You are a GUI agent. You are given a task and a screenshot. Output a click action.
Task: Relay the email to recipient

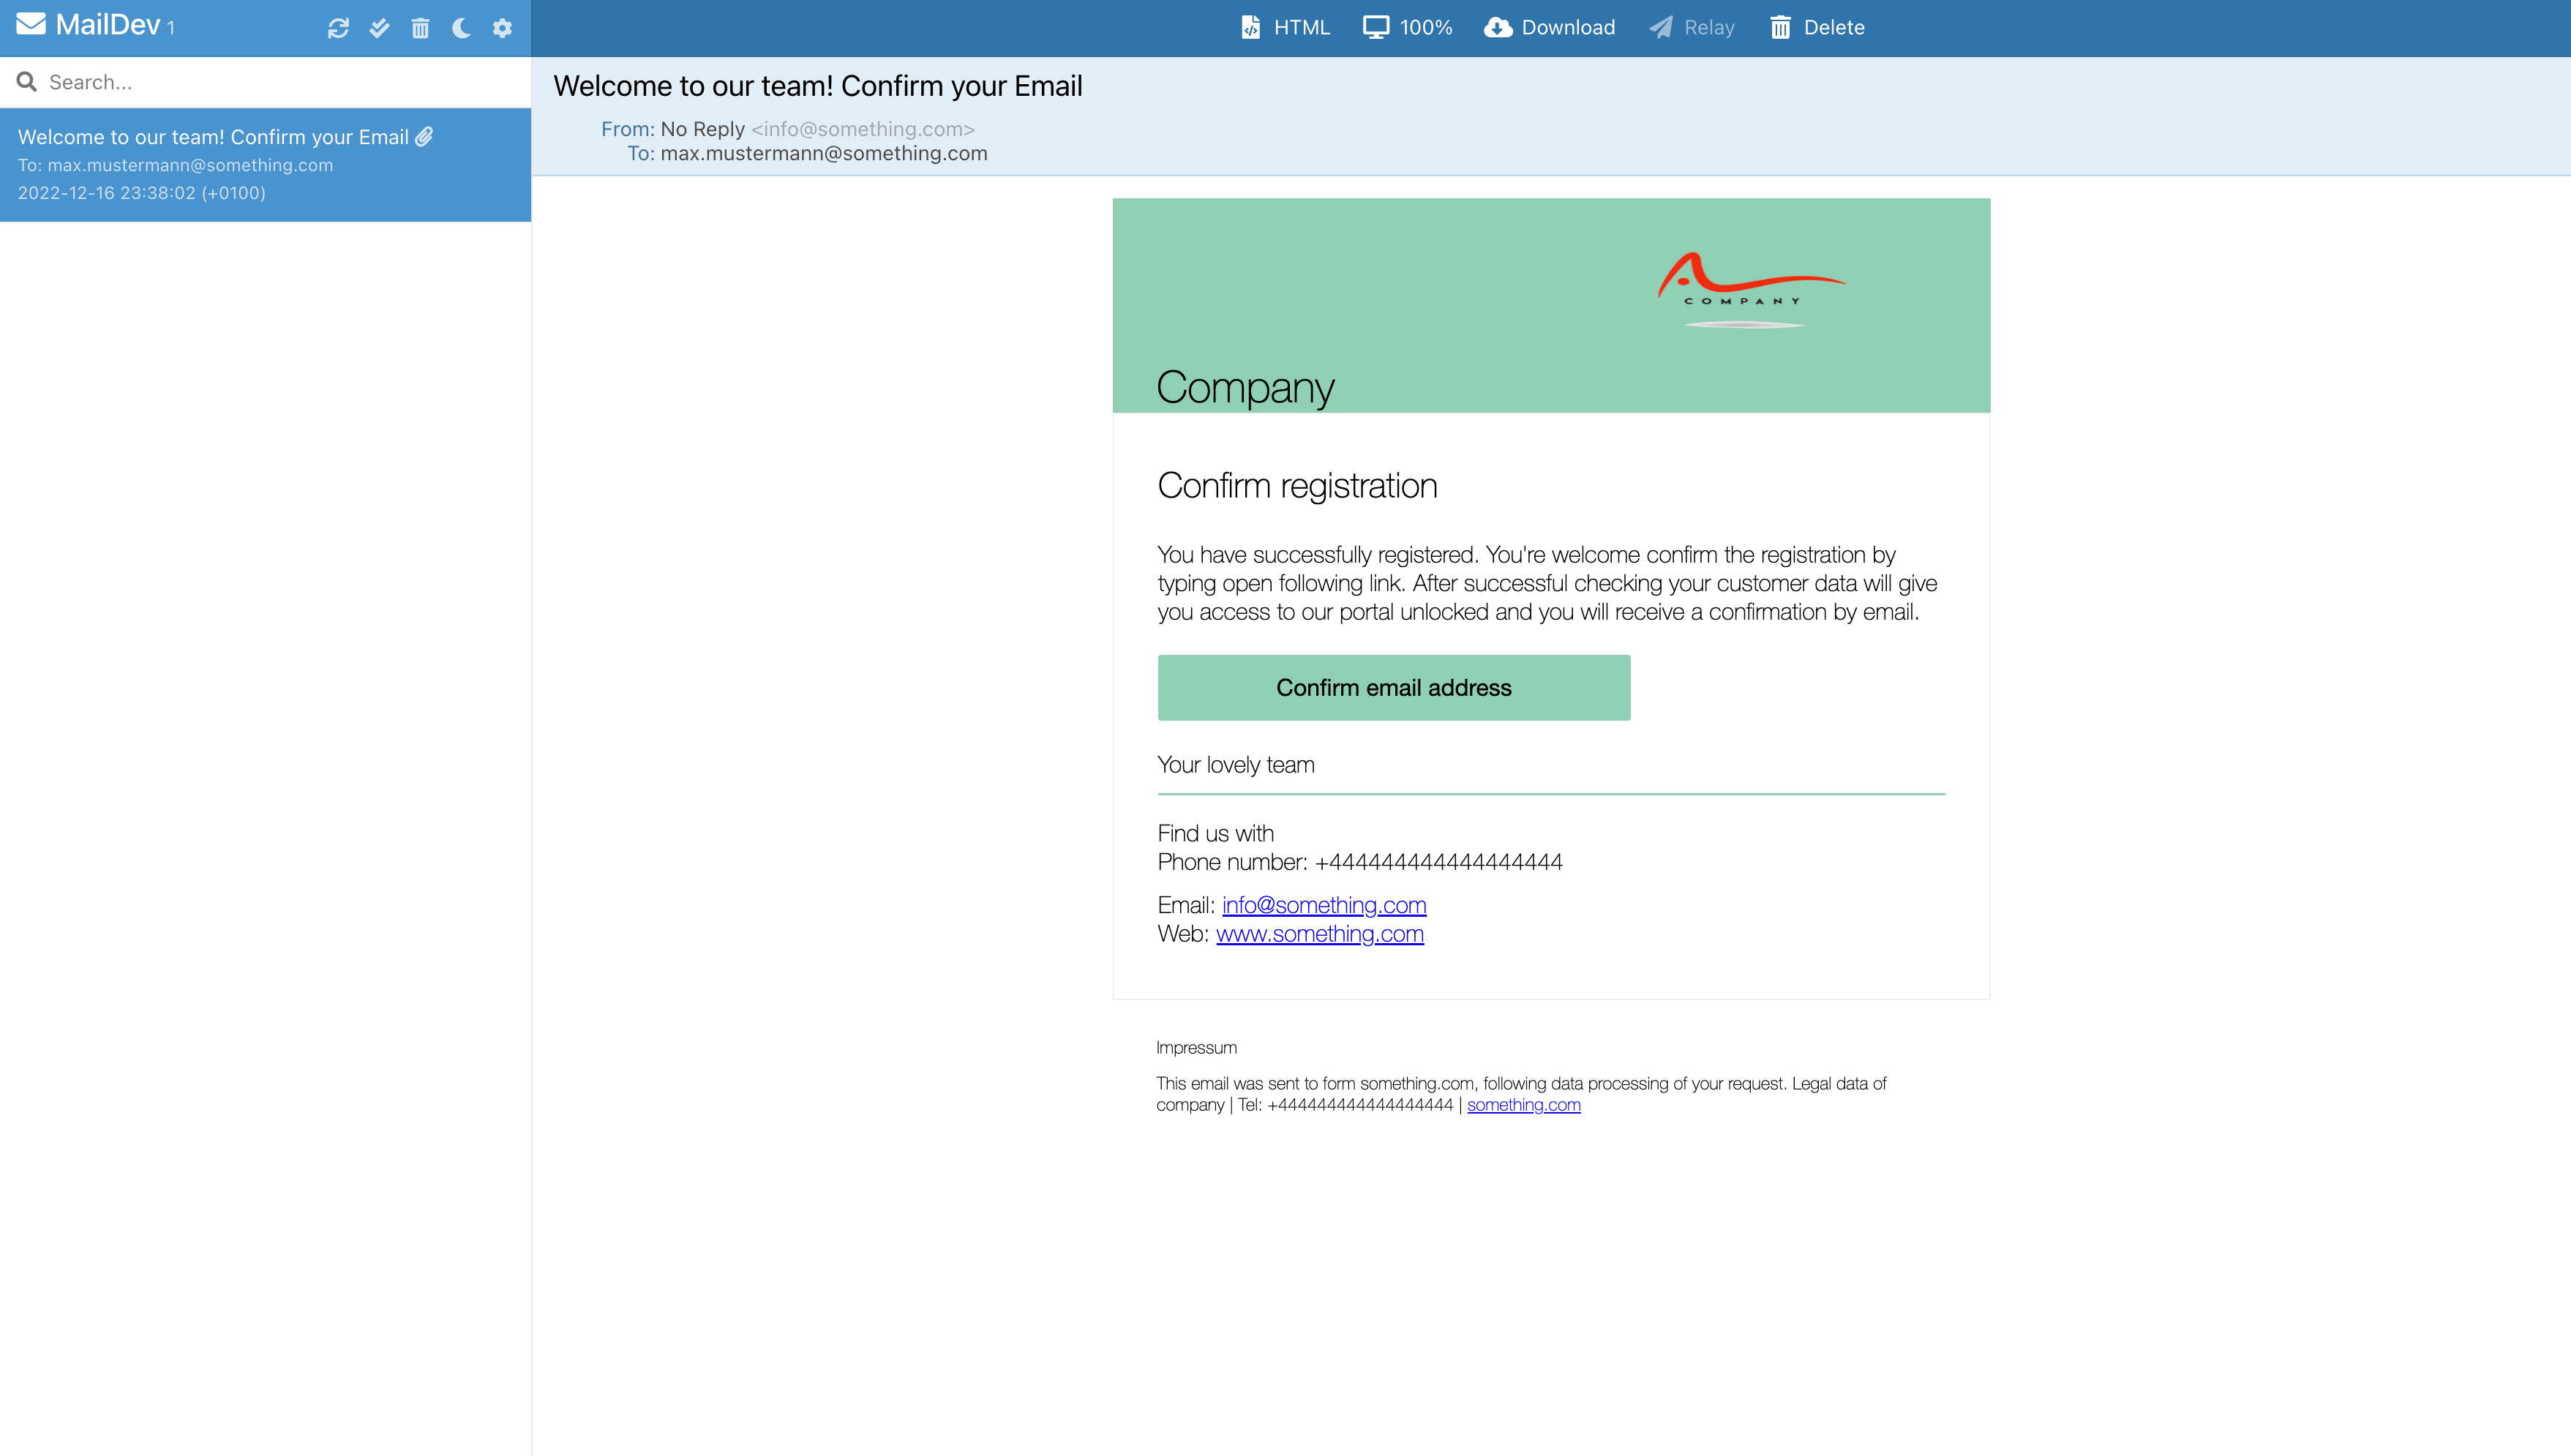[1692, 28]
